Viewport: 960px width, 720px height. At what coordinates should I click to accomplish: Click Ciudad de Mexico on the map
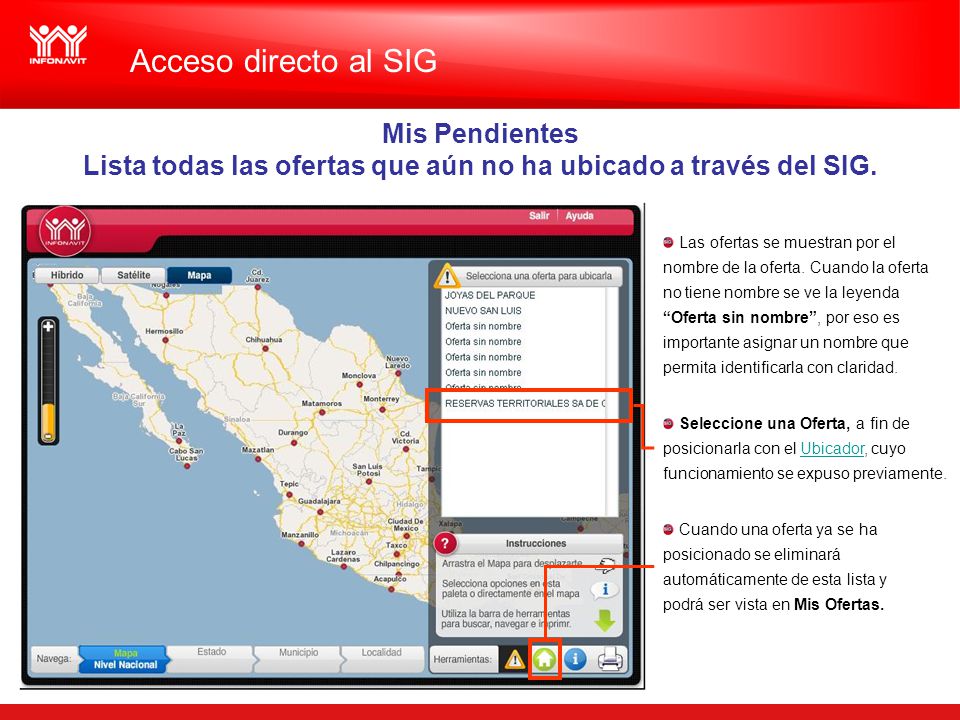(x=405, y=528)
